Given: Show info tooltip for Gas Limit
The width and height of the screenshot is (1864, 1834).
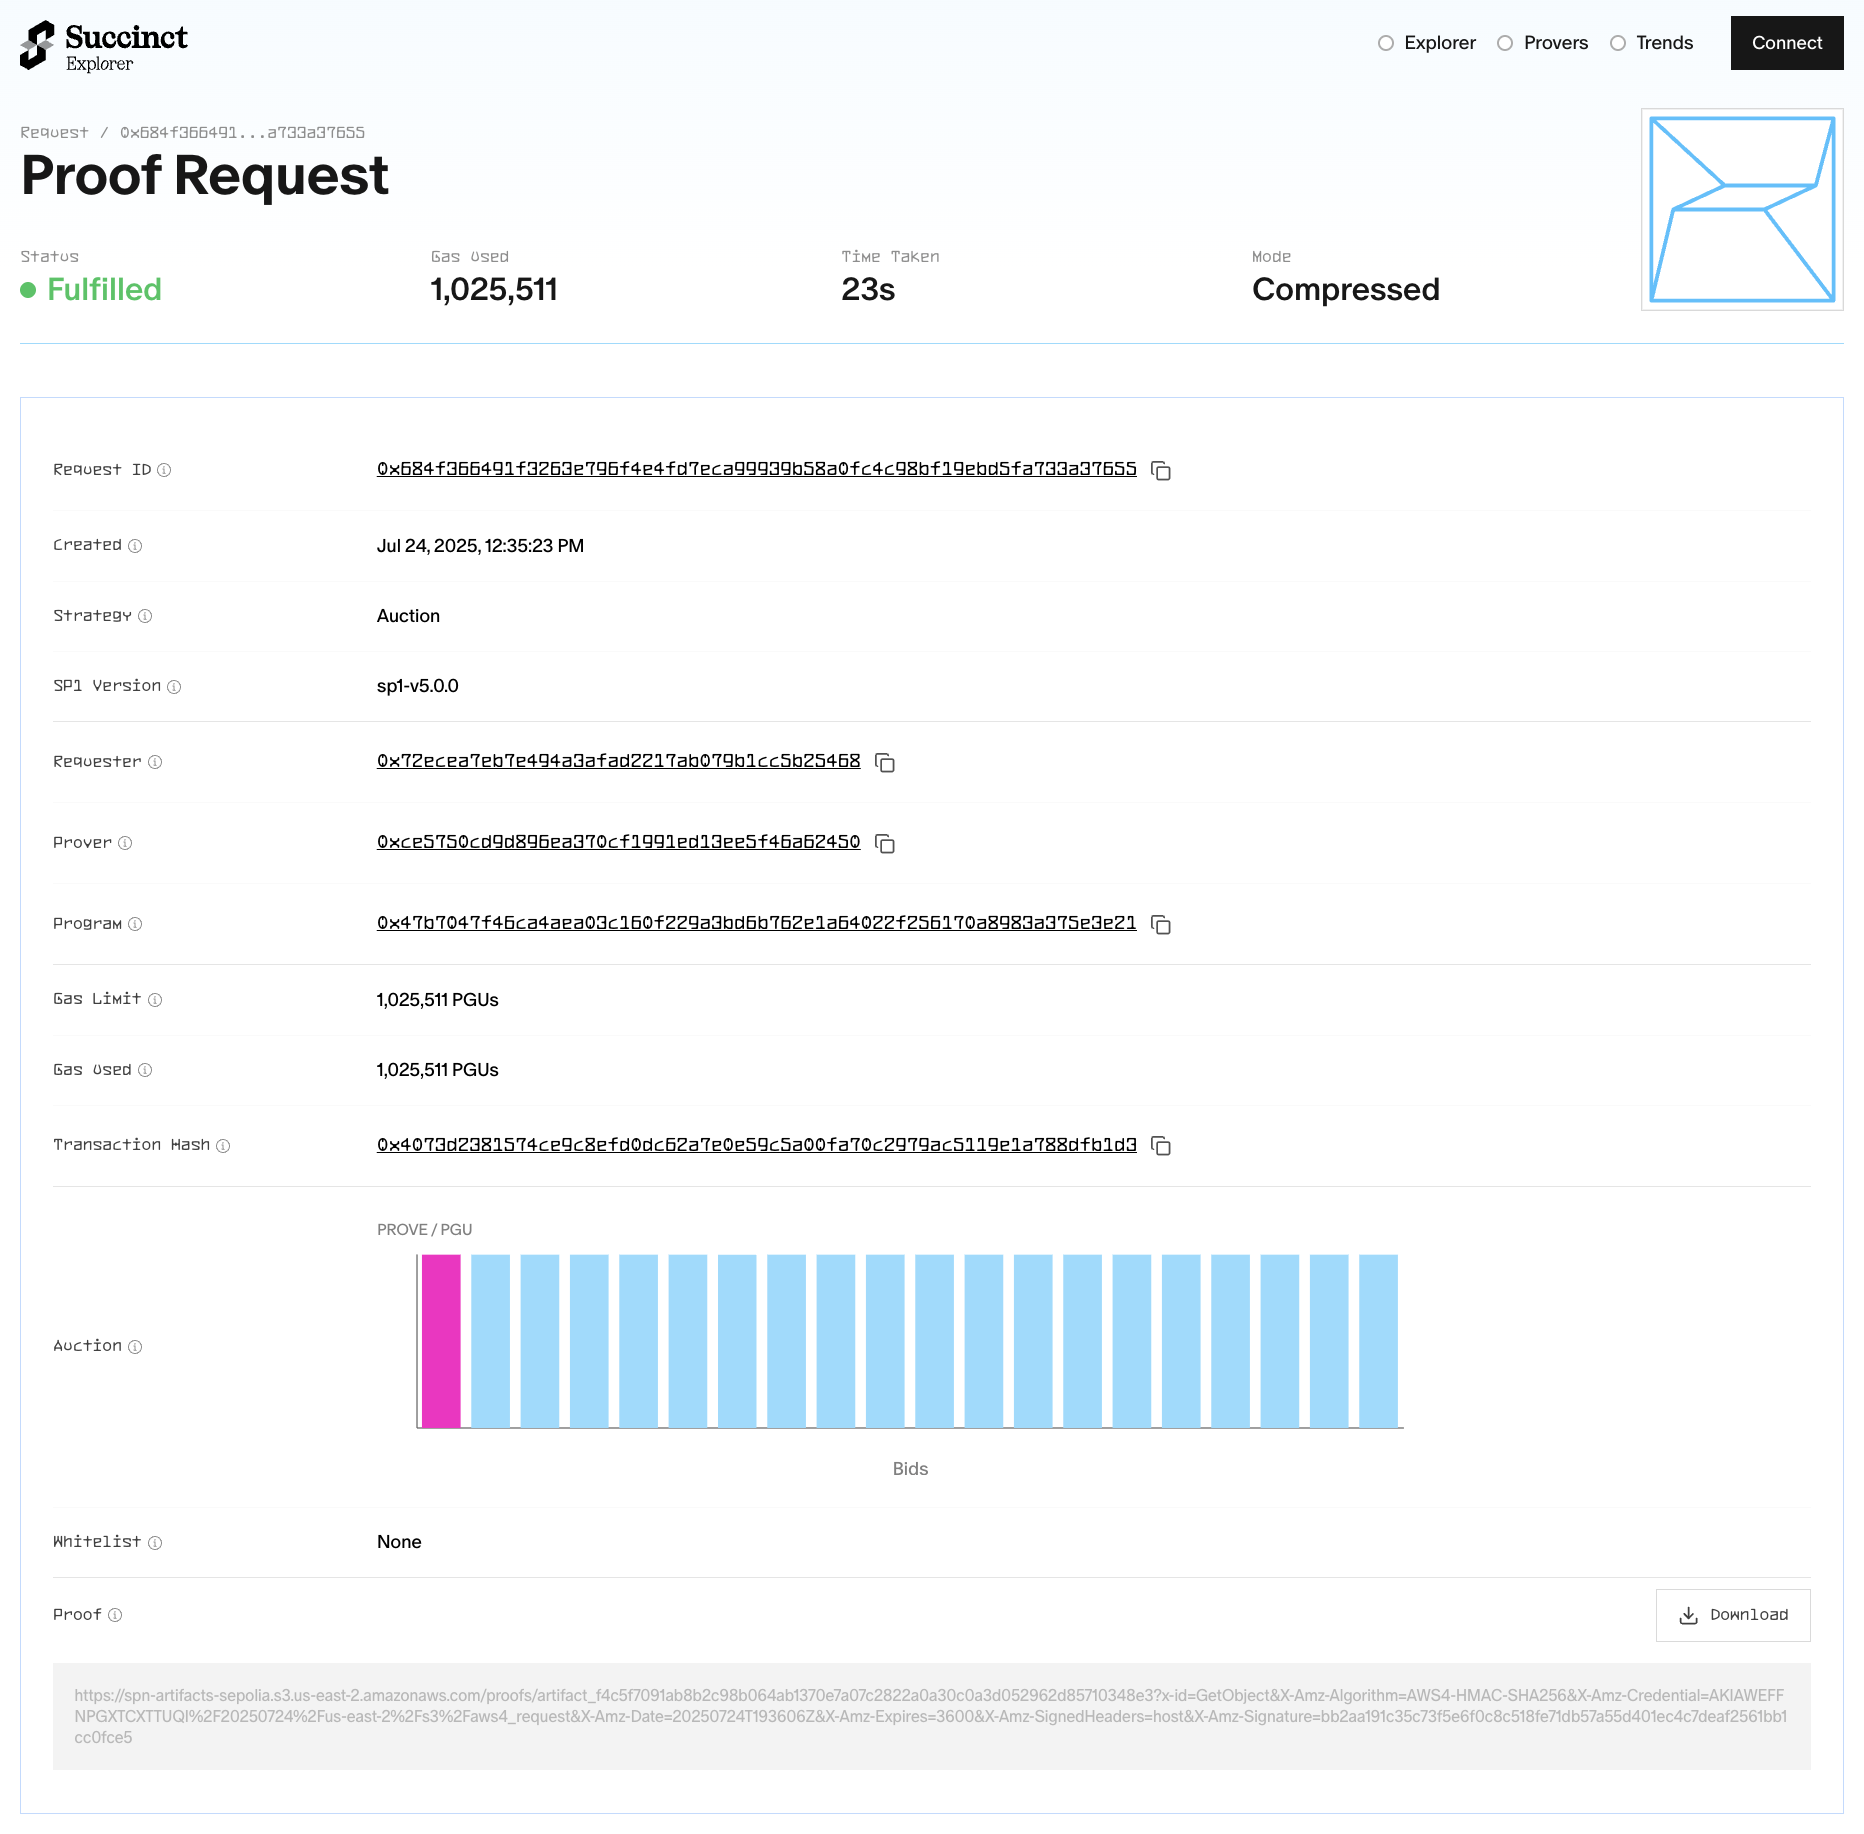Looking at the screenshot, I should coord(155,1000).
